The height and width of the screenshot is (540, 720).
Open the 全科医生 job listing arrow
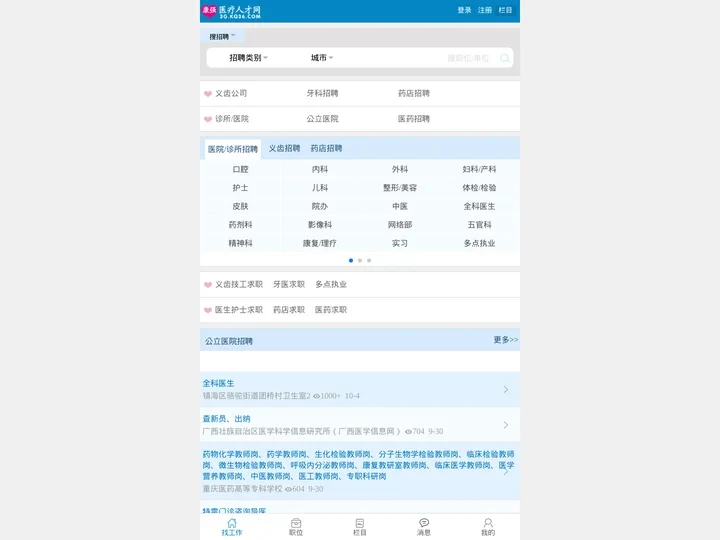coord(506,389)
